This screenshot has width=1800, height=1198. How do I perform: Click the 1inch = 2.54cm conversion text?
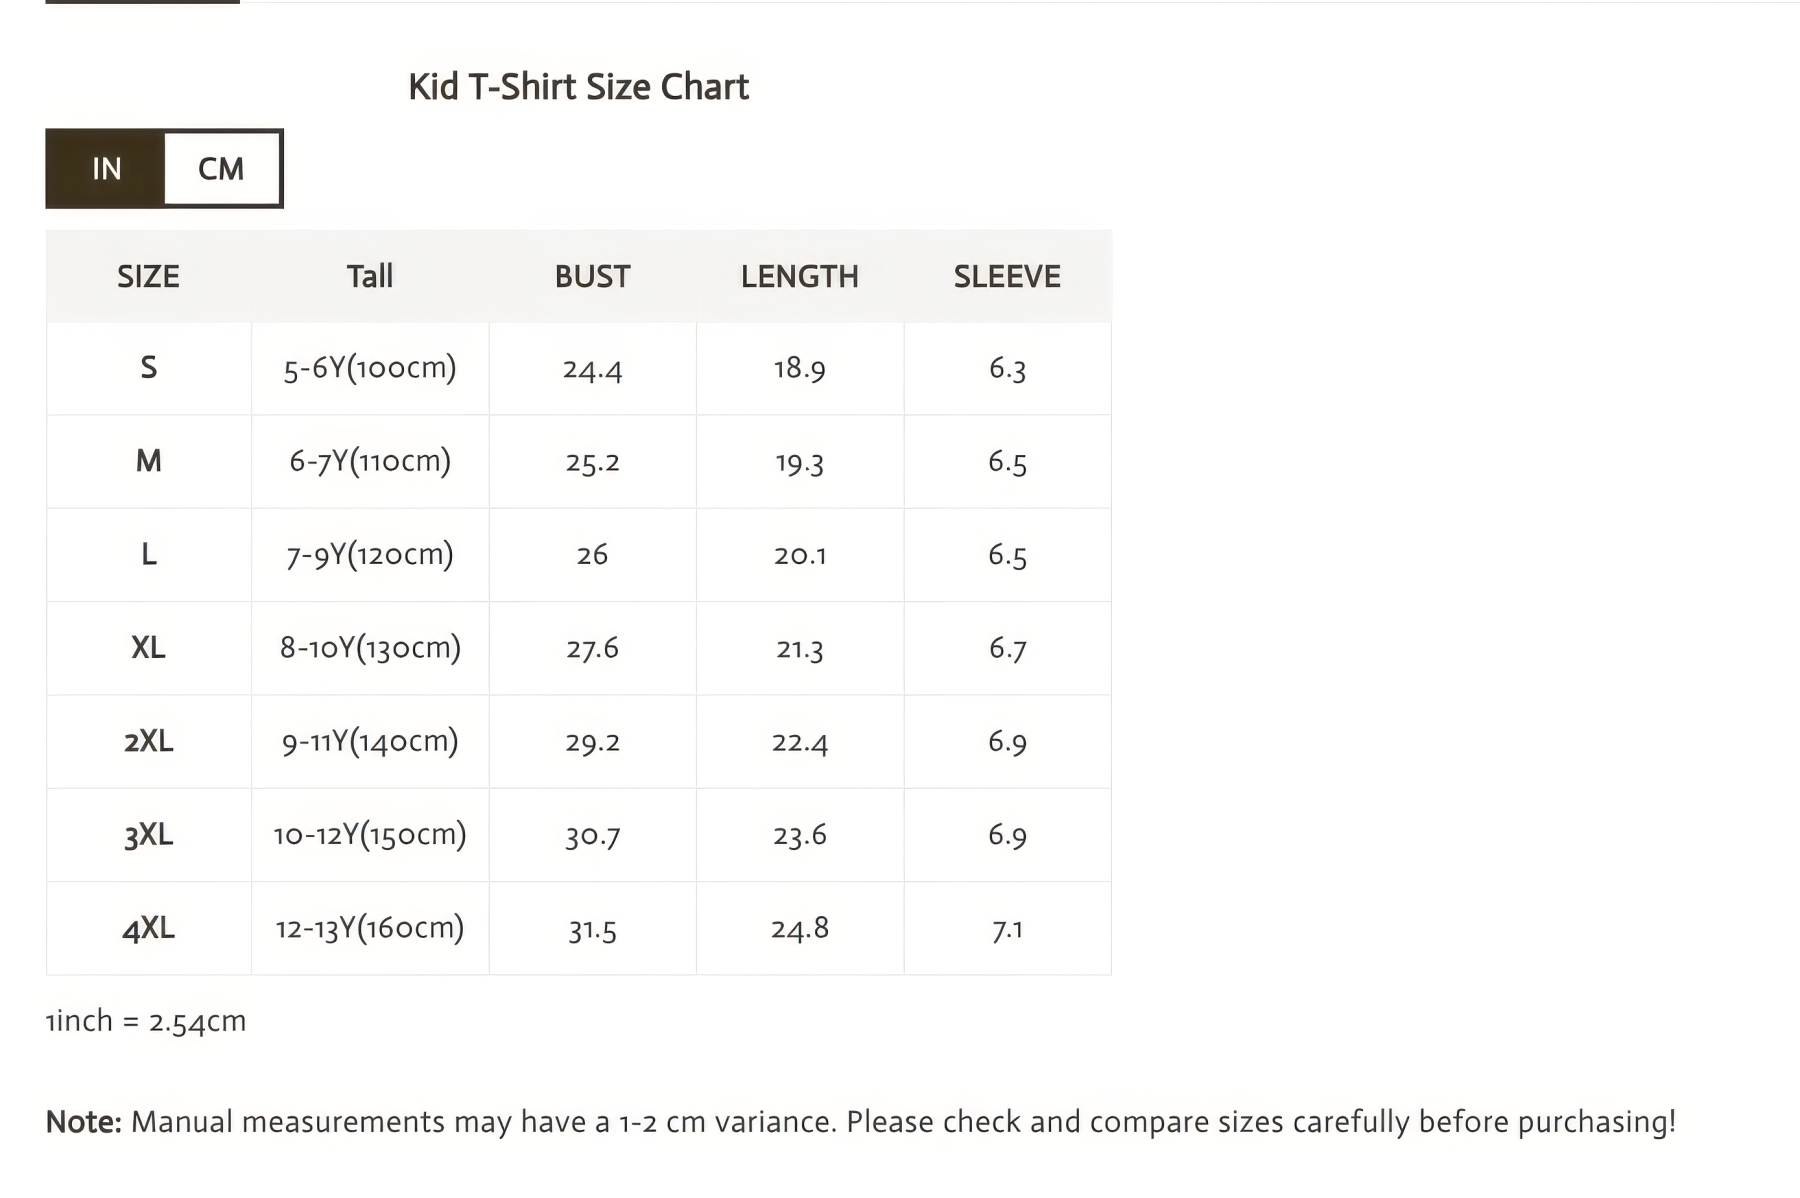click(x=146, y=1021)
